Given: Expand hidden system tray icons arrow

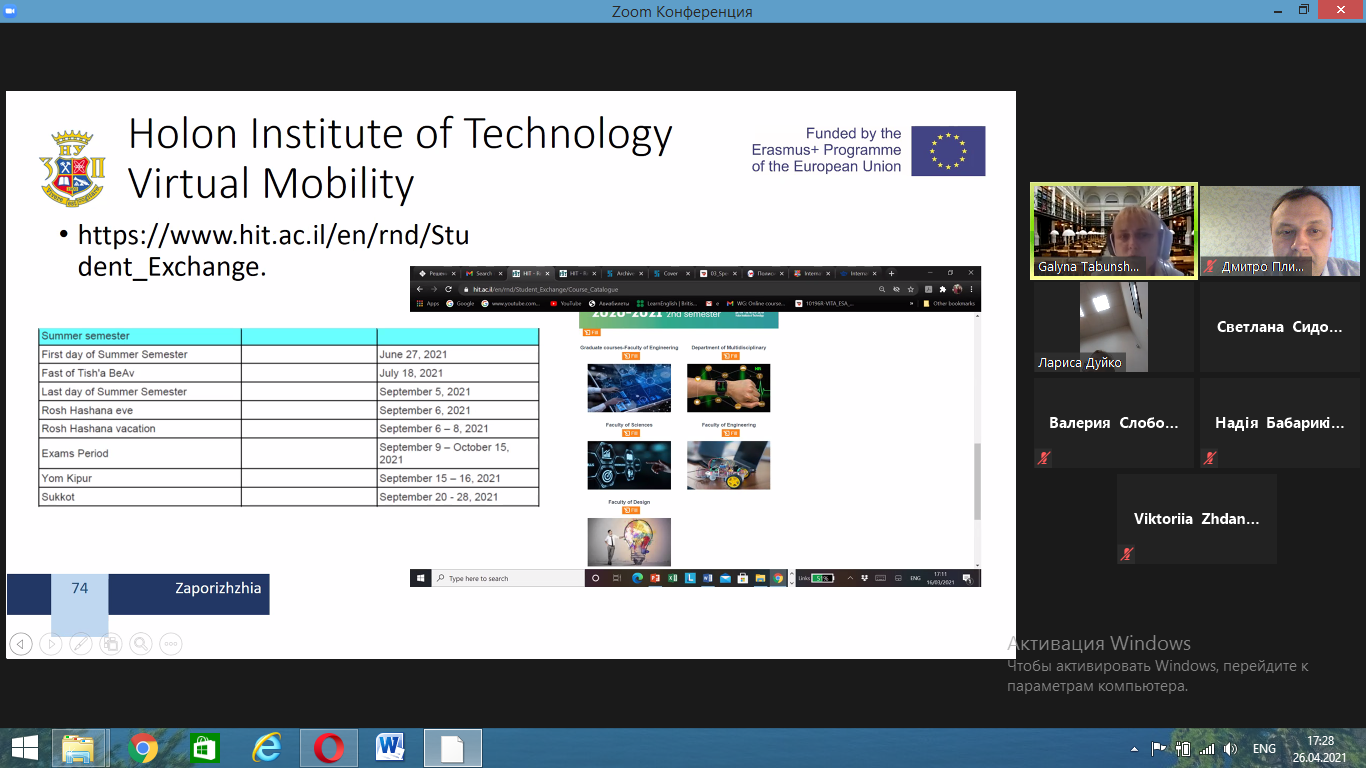Looking at the screenshot, I should pos(1134,748).
